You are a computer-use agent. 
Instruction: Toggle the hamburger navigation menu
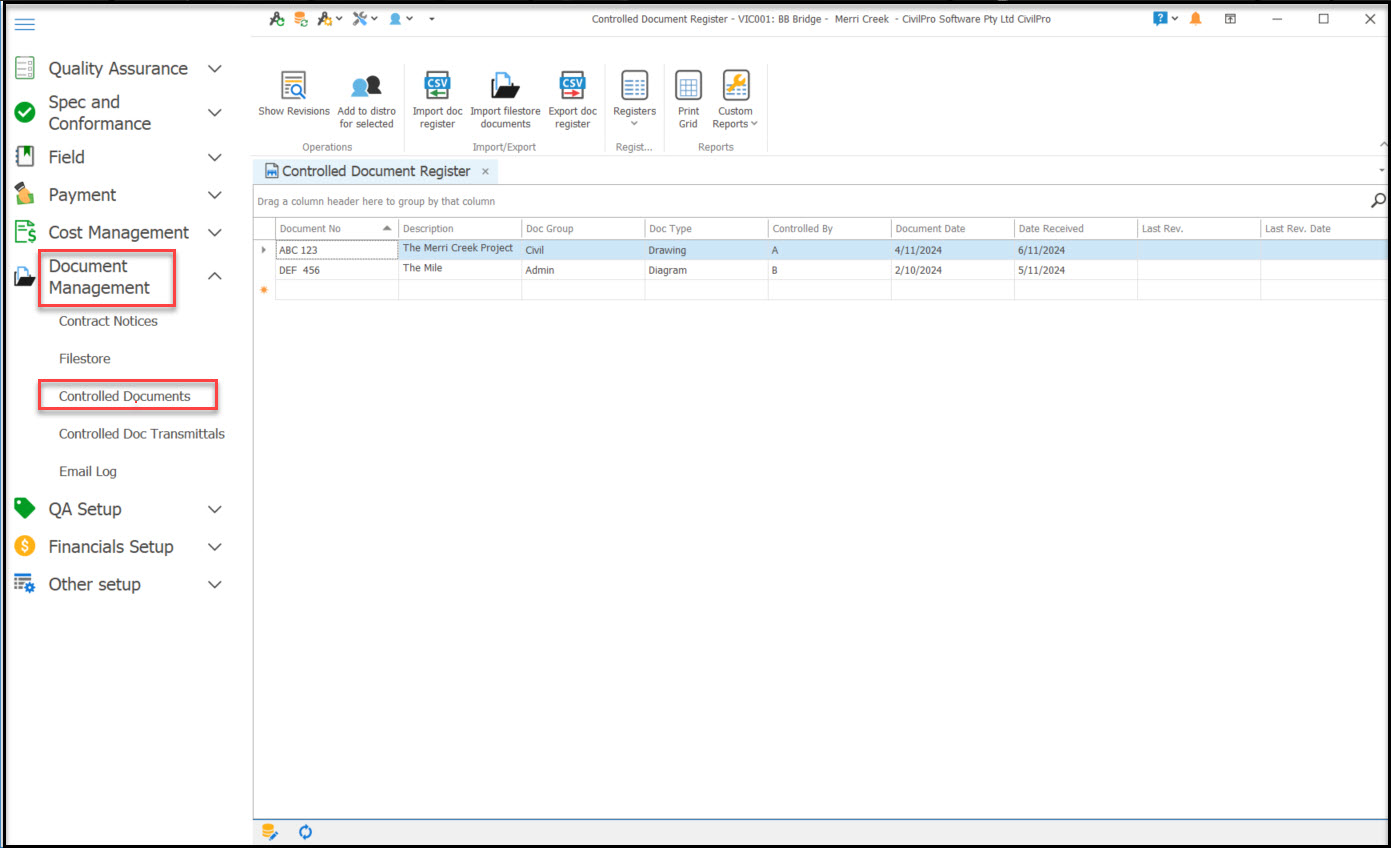[25, 24]
